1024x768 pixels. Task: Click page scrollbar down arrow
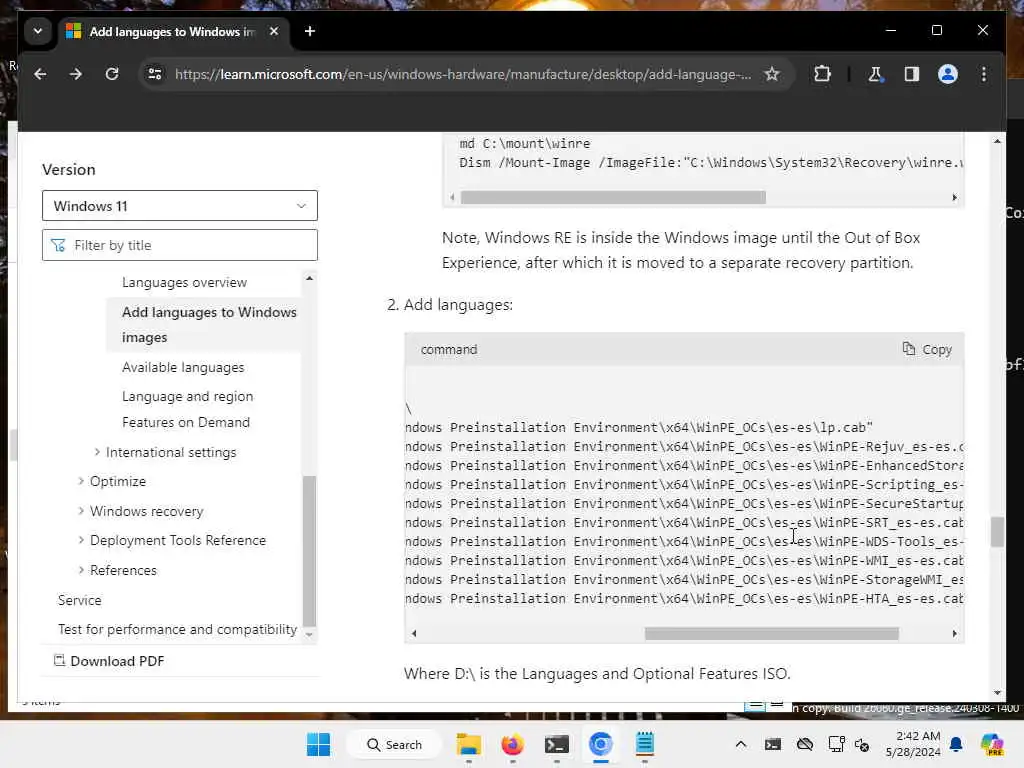click(997, 692)
